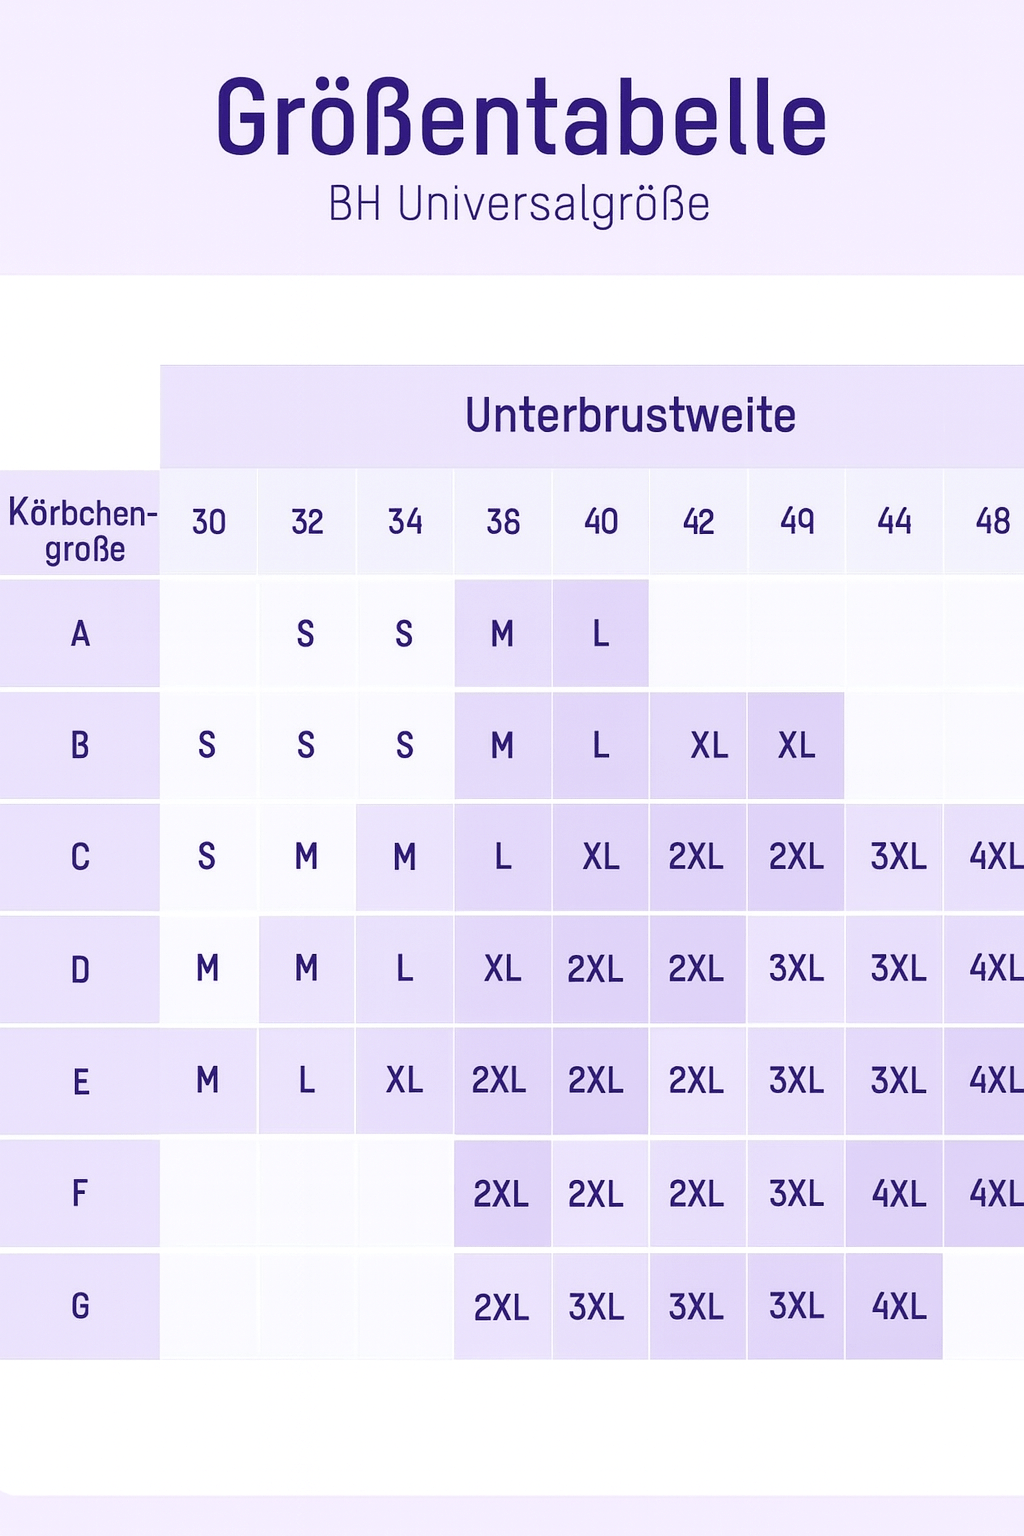
Task: Click the cup size G row label
Action: coord(80,1306)
